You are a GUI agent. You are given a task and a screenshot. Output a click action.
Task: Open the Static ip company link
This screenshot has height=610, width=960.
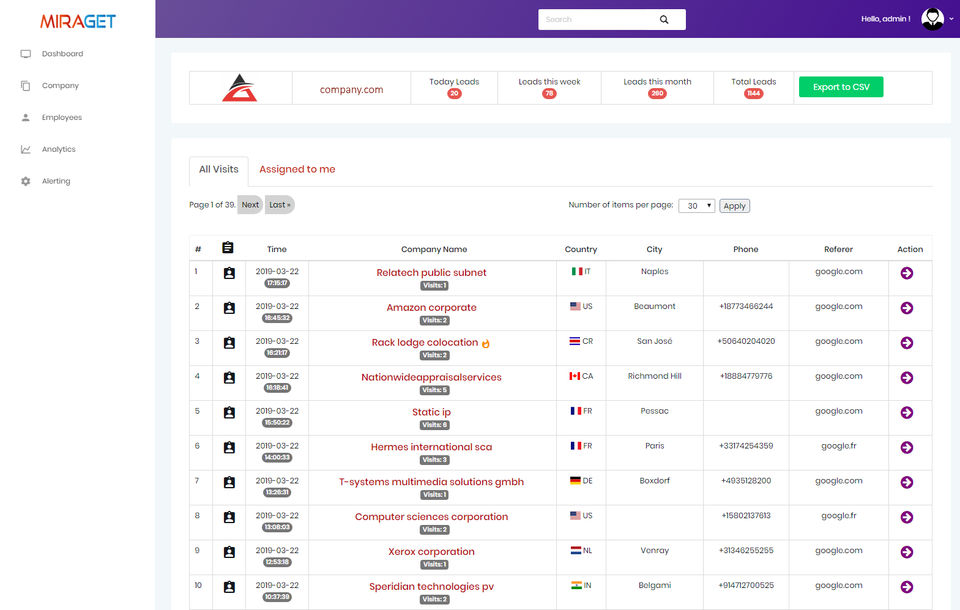(431, 412)
